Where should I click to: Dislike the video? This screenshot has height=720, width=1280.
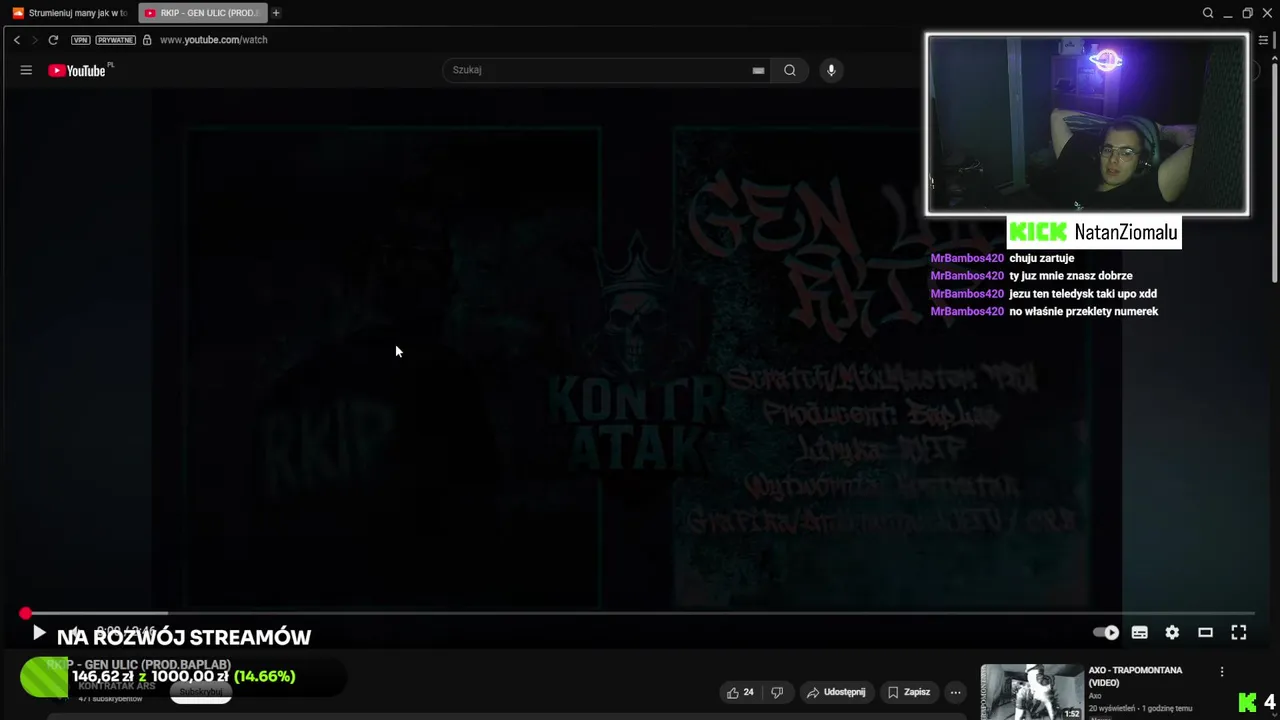point(777,692)
